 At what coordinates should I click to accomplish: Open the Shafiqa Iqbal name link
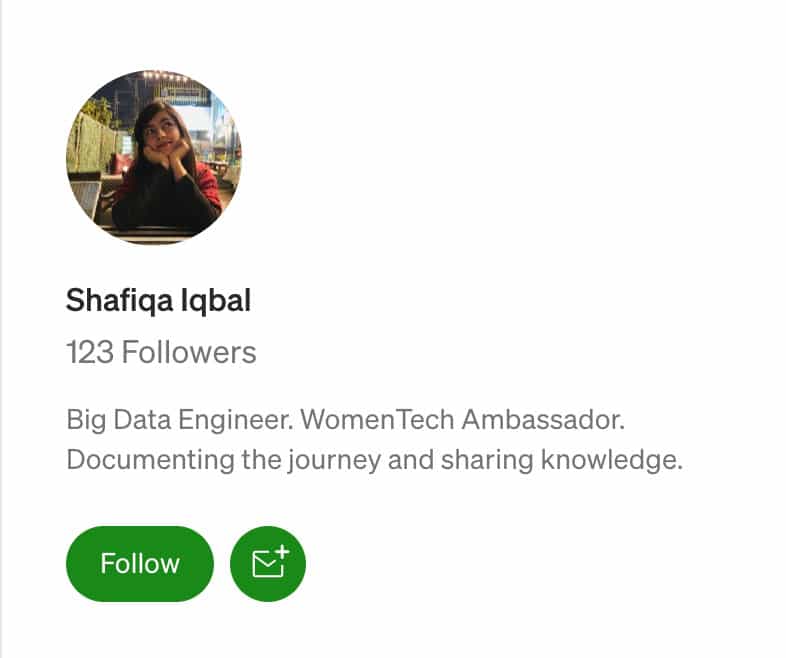tap(158, 300)
